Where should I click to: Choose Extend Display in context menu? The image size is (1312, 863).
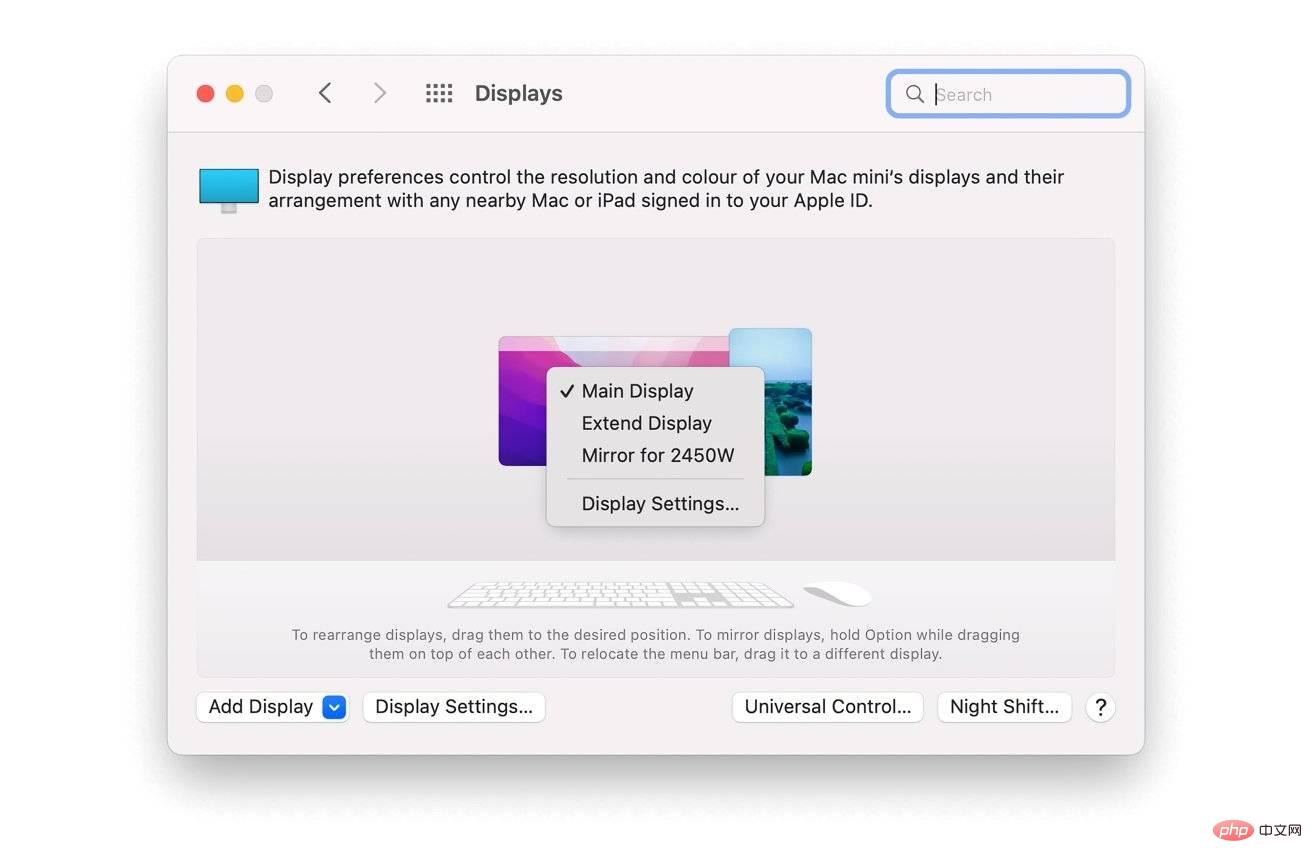[655, 423]
